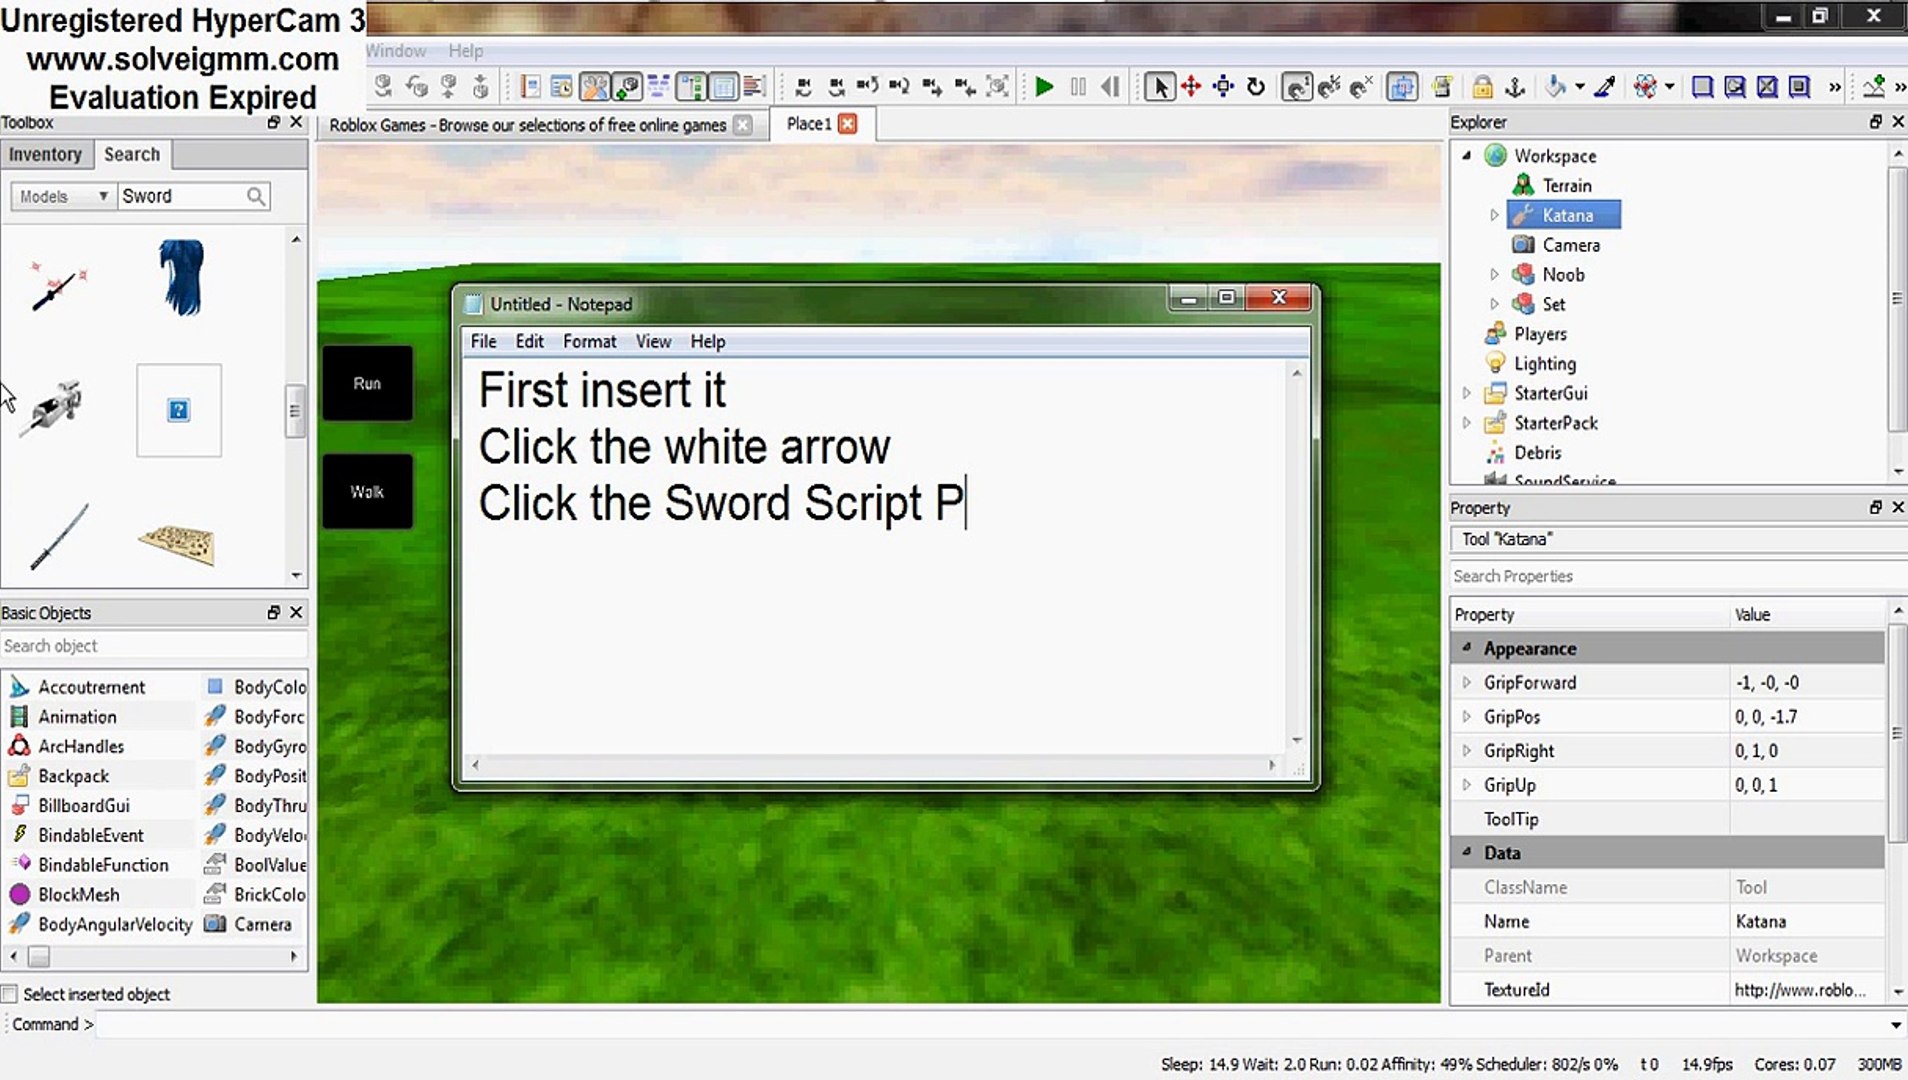This screenshot has width=1908, height=1080.
Task: Toggle the collisions button beside anchor group
Action: point(1402,87)
